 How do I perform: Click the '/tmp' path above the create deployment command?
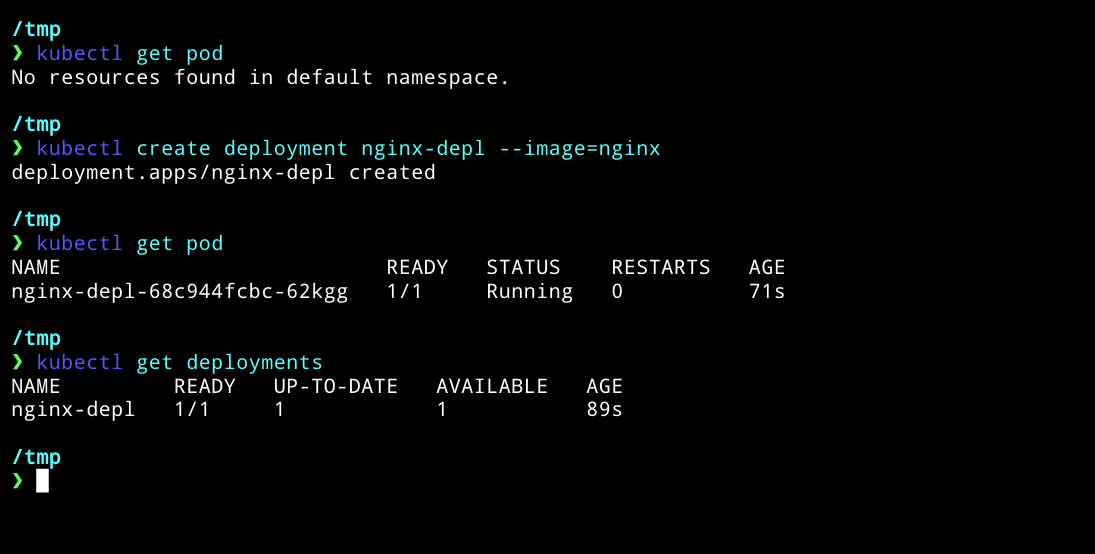(x=36, y=125)
